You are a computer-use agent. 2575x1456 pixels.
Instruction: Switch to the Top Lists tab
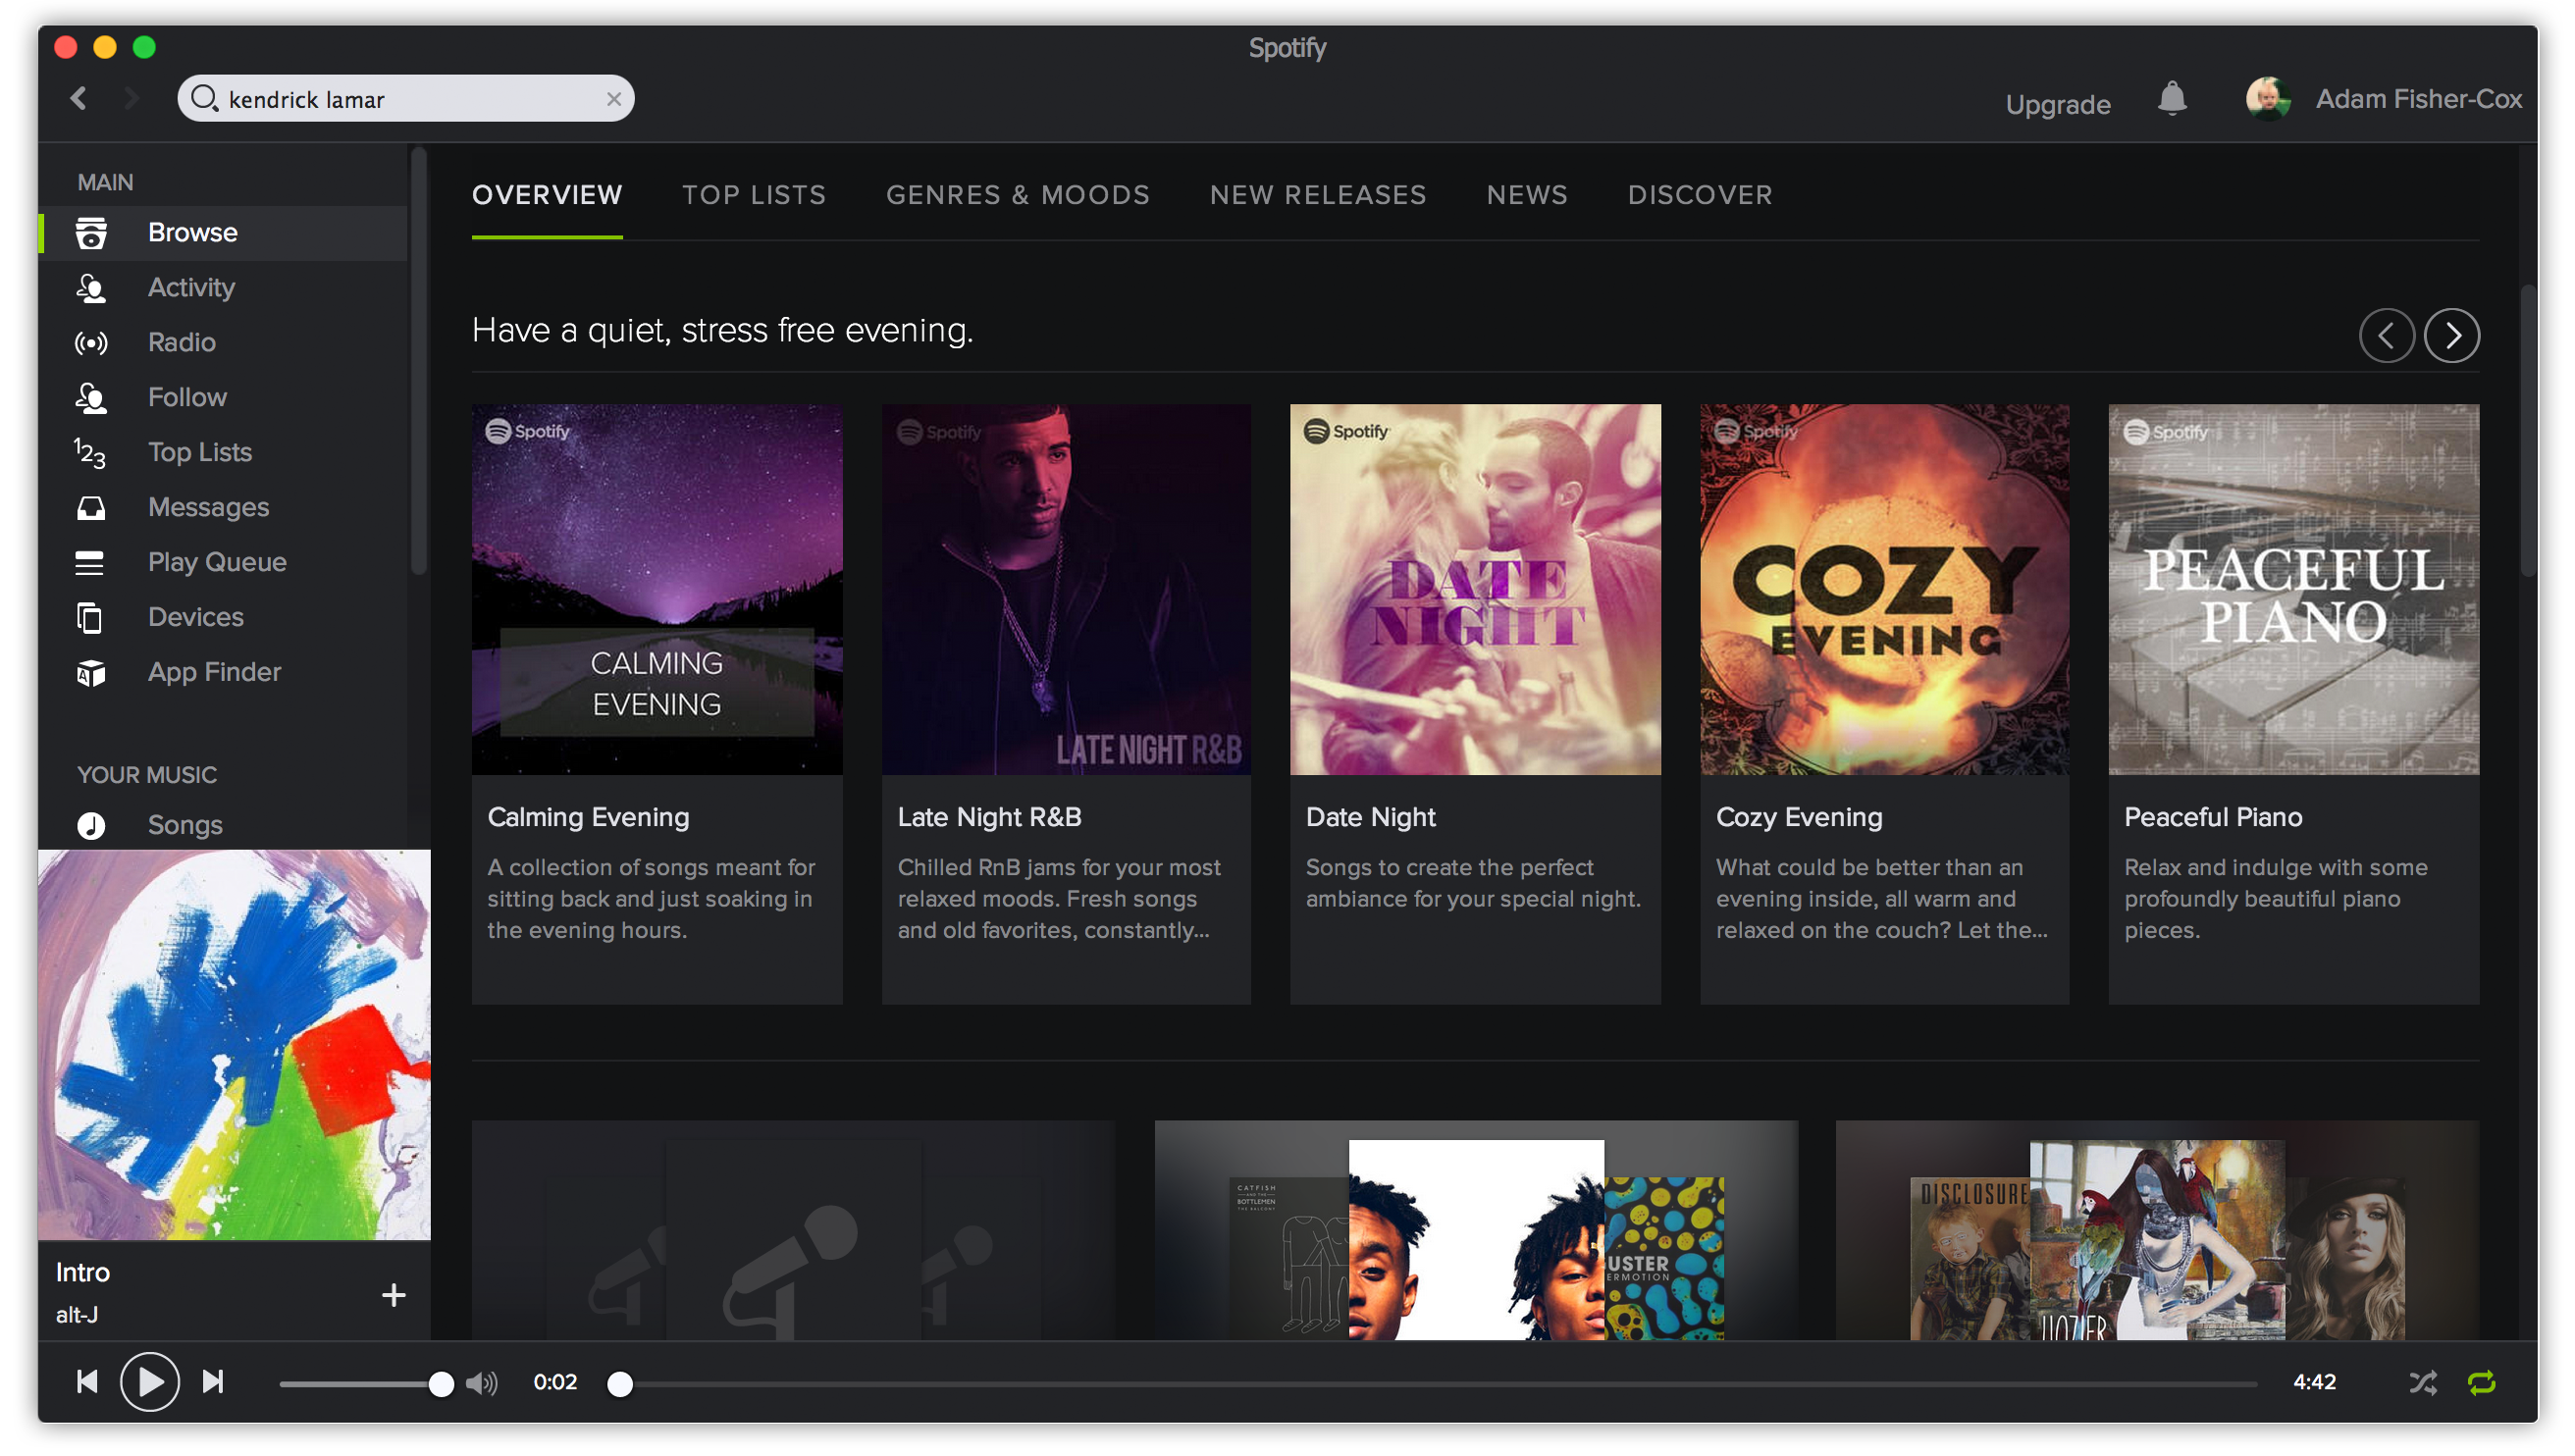coord(754,195)
